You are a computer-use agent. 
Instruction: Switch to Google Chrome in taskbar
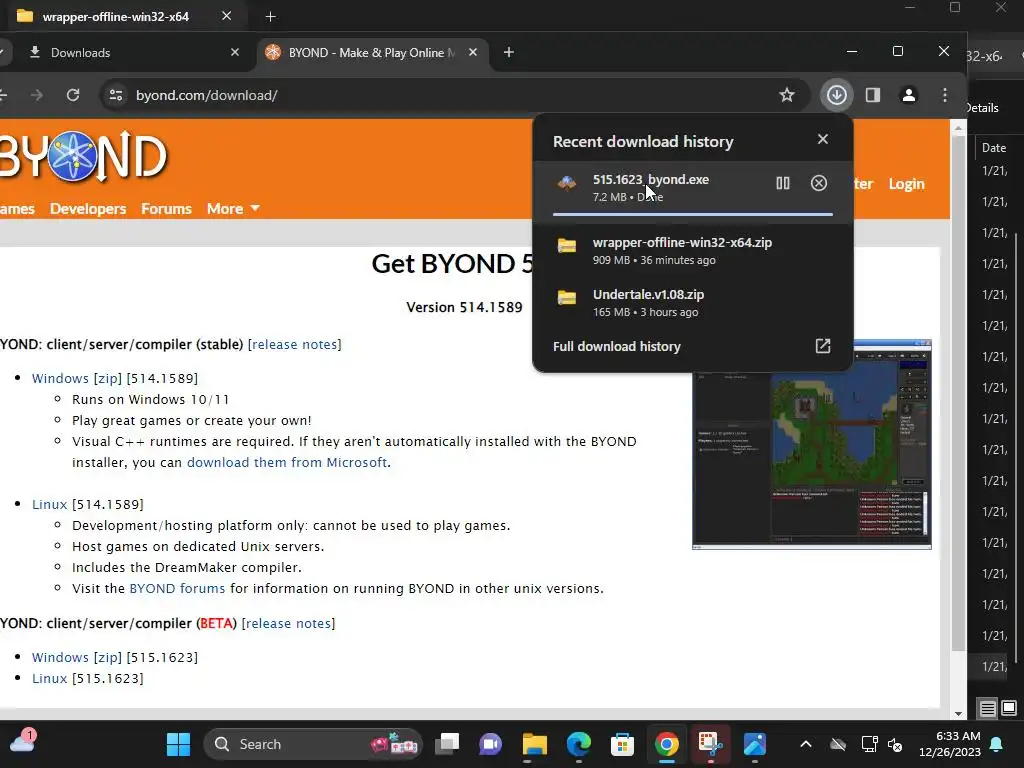coord(666,744)
